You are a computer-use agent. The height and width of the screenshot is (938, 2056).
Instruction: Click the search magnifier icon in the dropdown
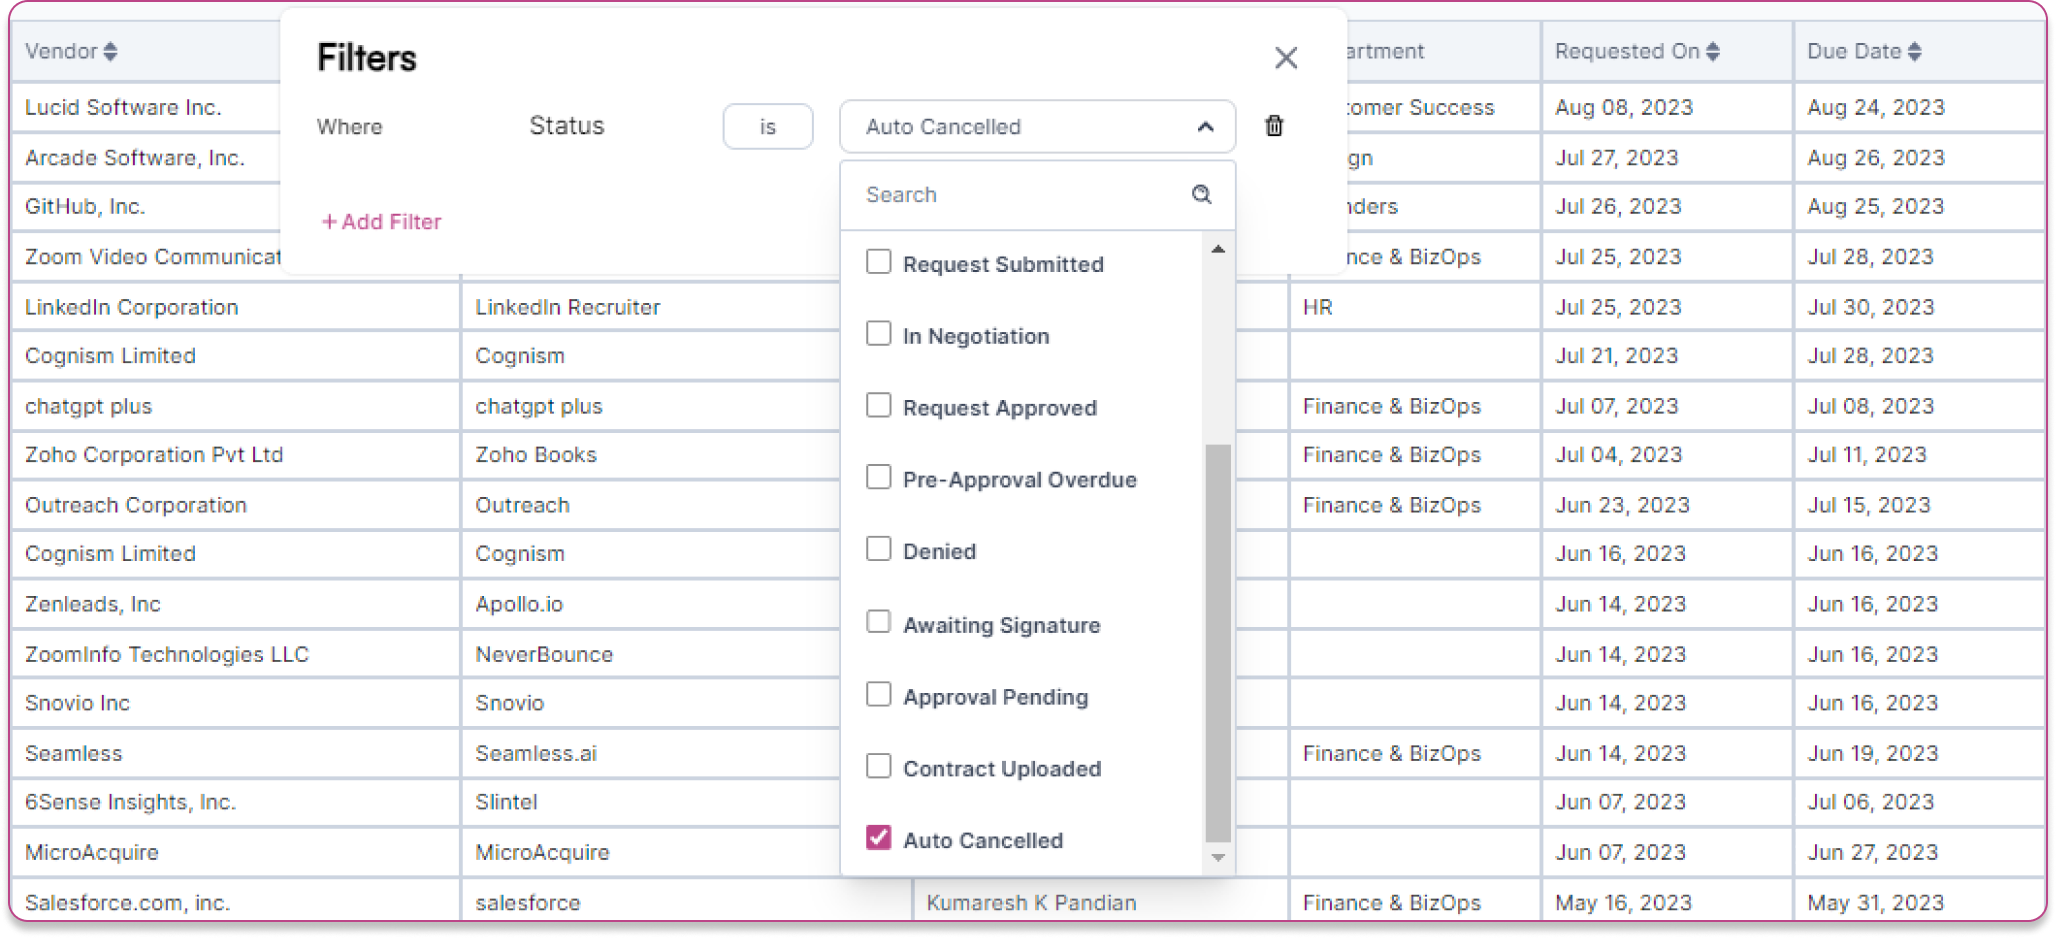1202,194
